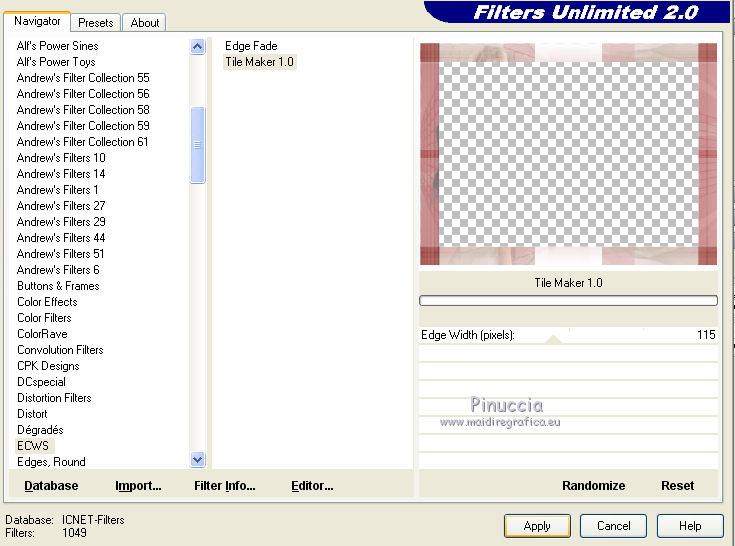Select the Convolution Filters category

click(x=60, y=350)
